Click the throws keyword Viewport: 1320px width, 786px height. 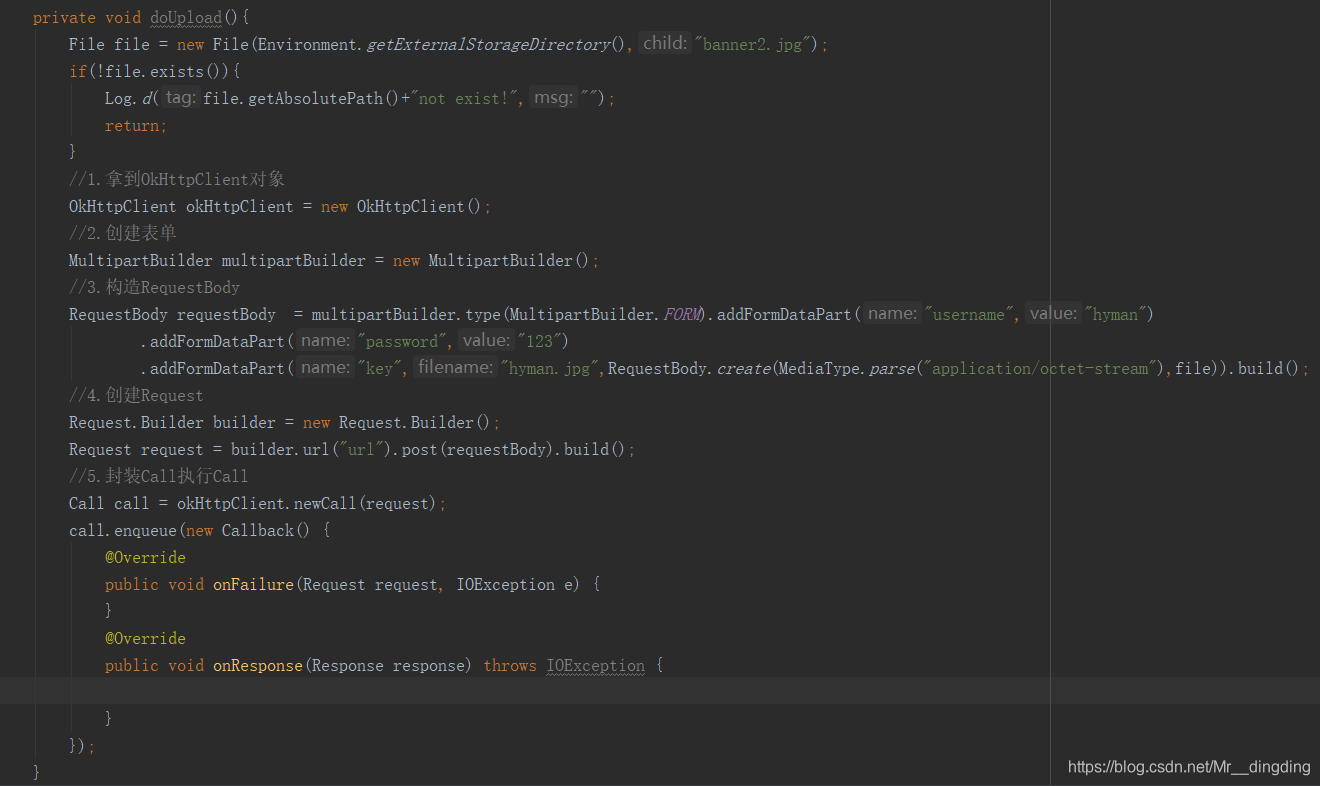[x=510, y=666]
